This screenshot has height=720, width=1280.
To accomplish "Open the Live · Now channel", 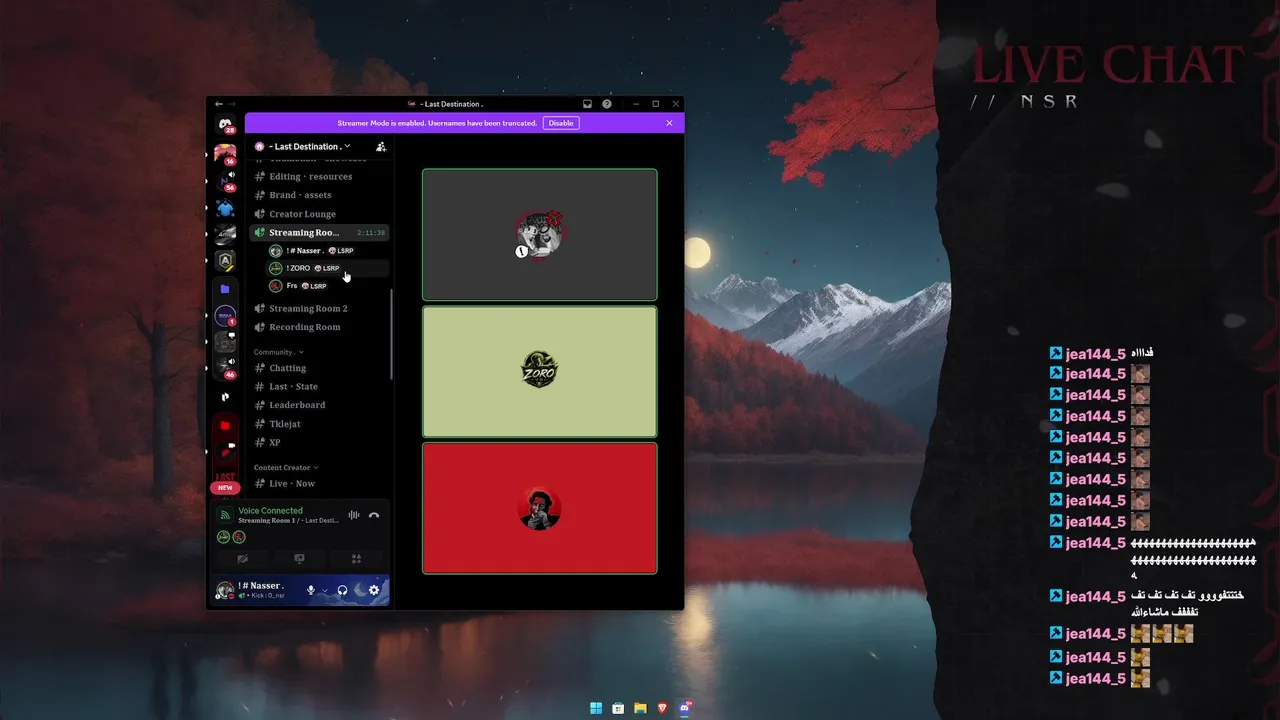I will pyautogui.click(x=319, y=483).
